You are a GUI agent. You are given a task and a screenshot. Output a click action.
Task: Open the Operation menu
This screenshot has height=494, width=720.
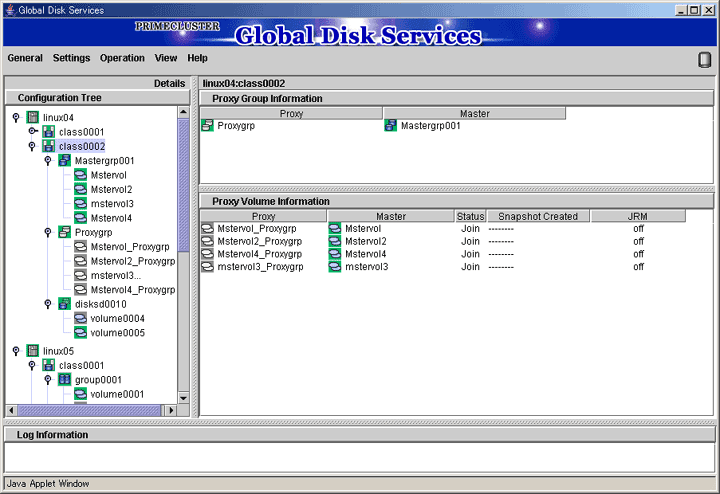(x=122, y=58)
